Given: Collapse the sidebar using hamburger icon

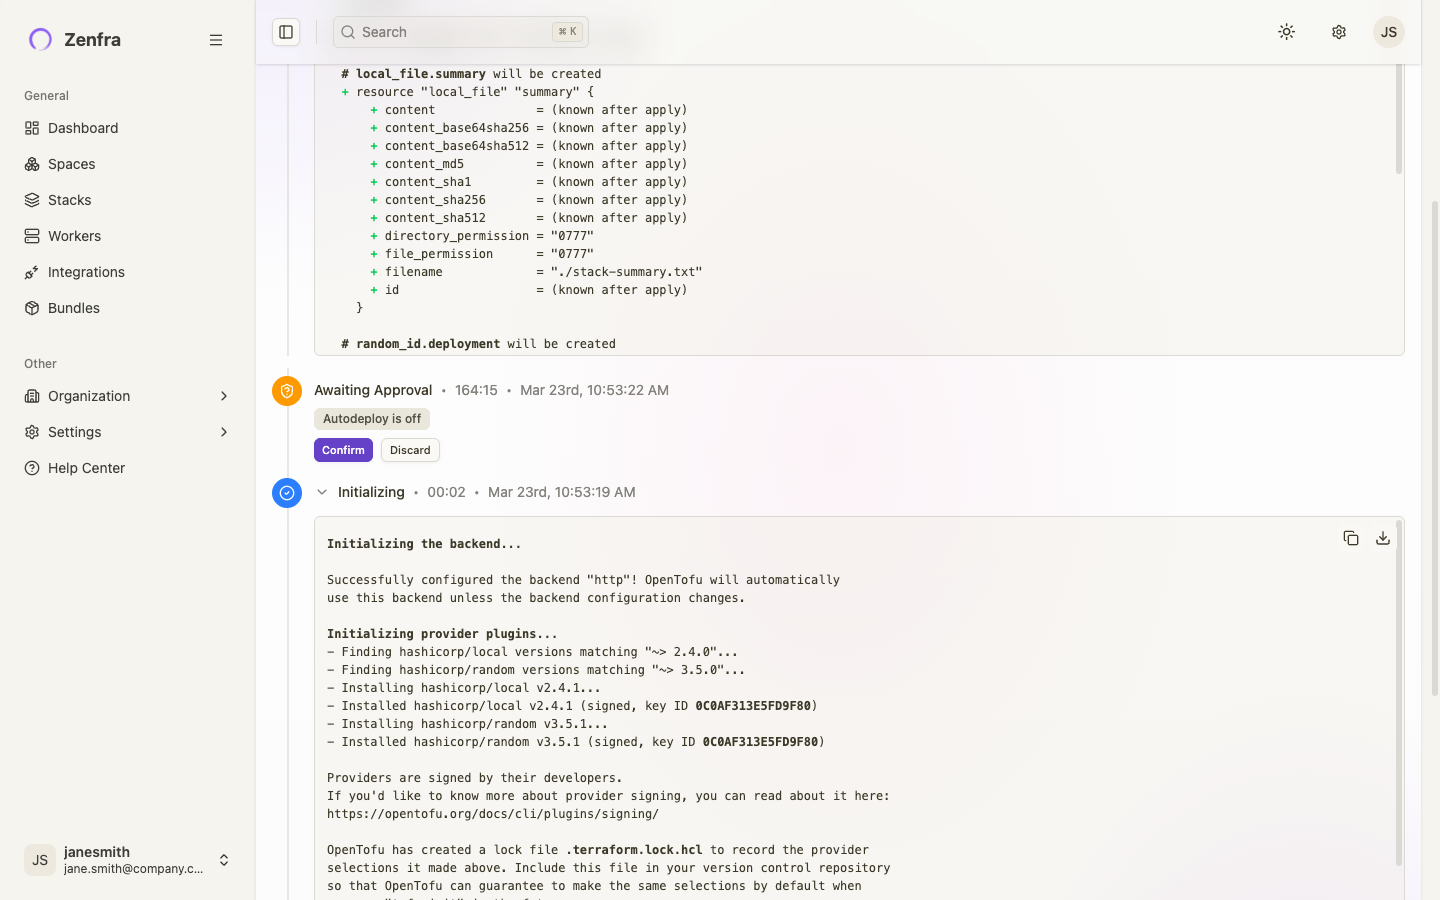Looking at the screenshot, I should [x=216, y=40].
